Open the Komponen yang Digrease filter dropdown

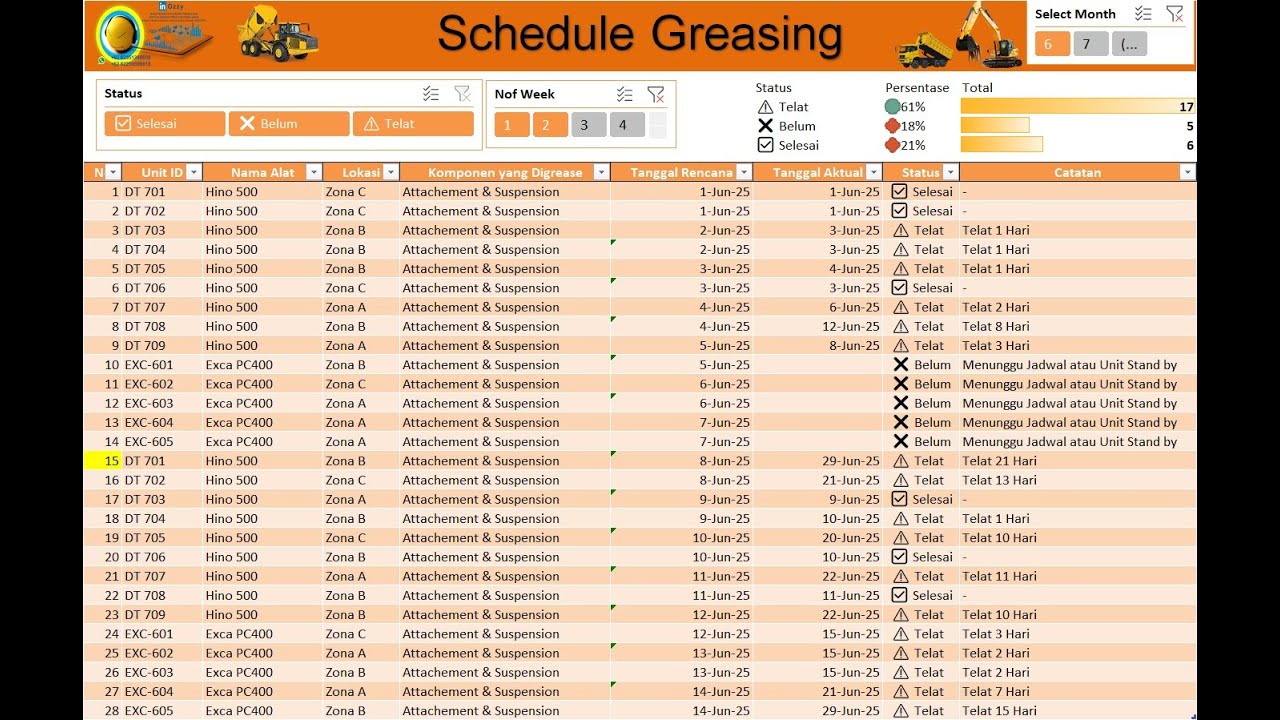(x=601, y=172)
